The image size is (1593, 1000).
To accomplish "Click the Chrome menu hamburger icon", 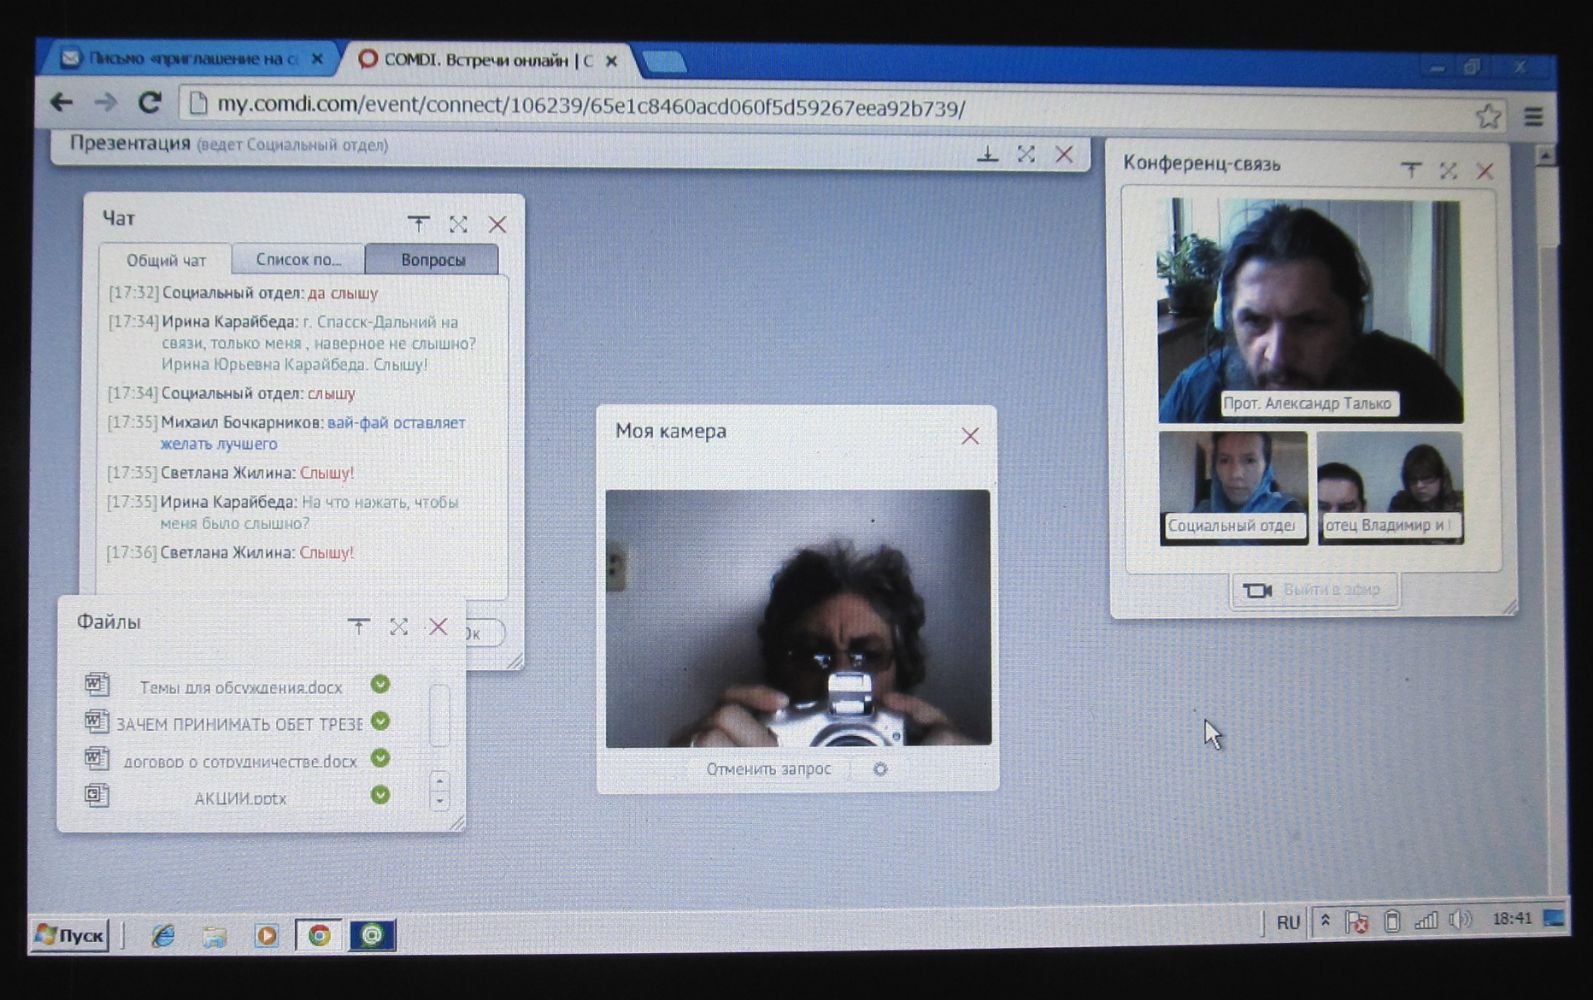I will tap(1533, 117).
